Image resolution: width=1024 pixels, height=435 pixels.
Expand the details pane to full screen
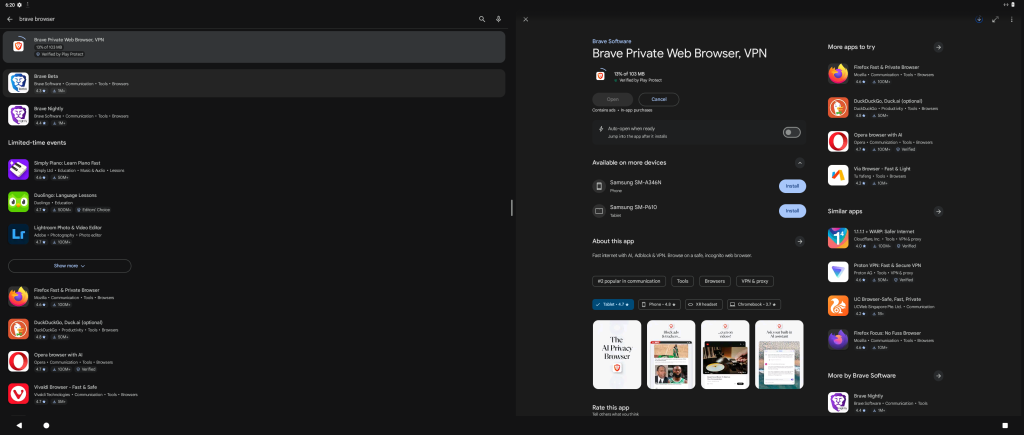[x=995, y=19]
